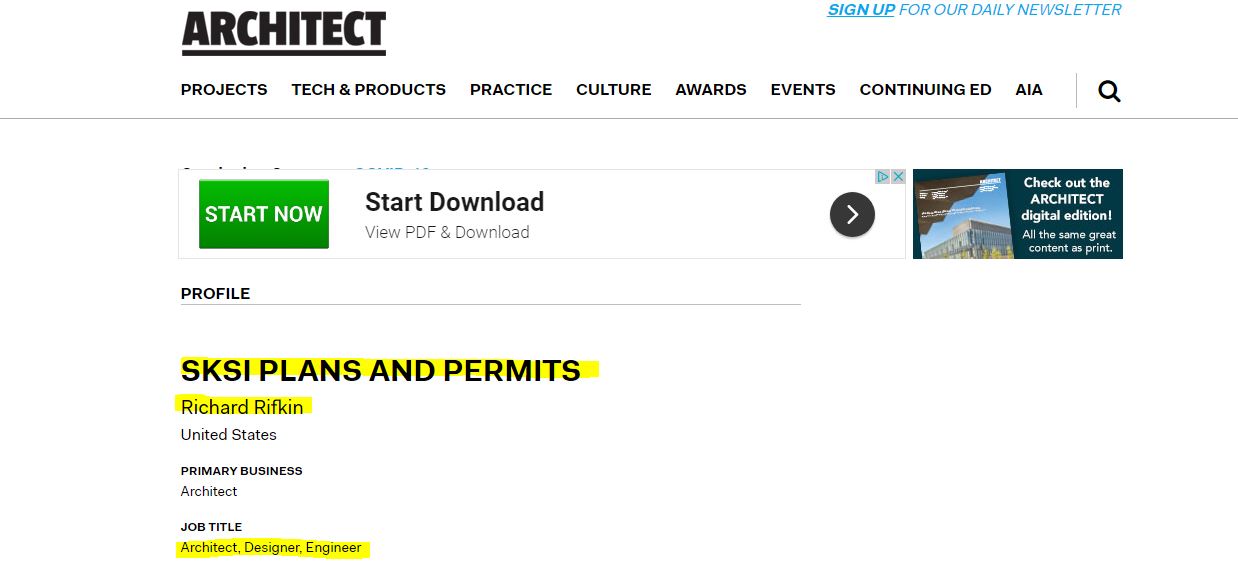The width and height of the screenshot is (1238, 587).
Task: Click SIGN UP newsletter link
Action: click(861, 10)
